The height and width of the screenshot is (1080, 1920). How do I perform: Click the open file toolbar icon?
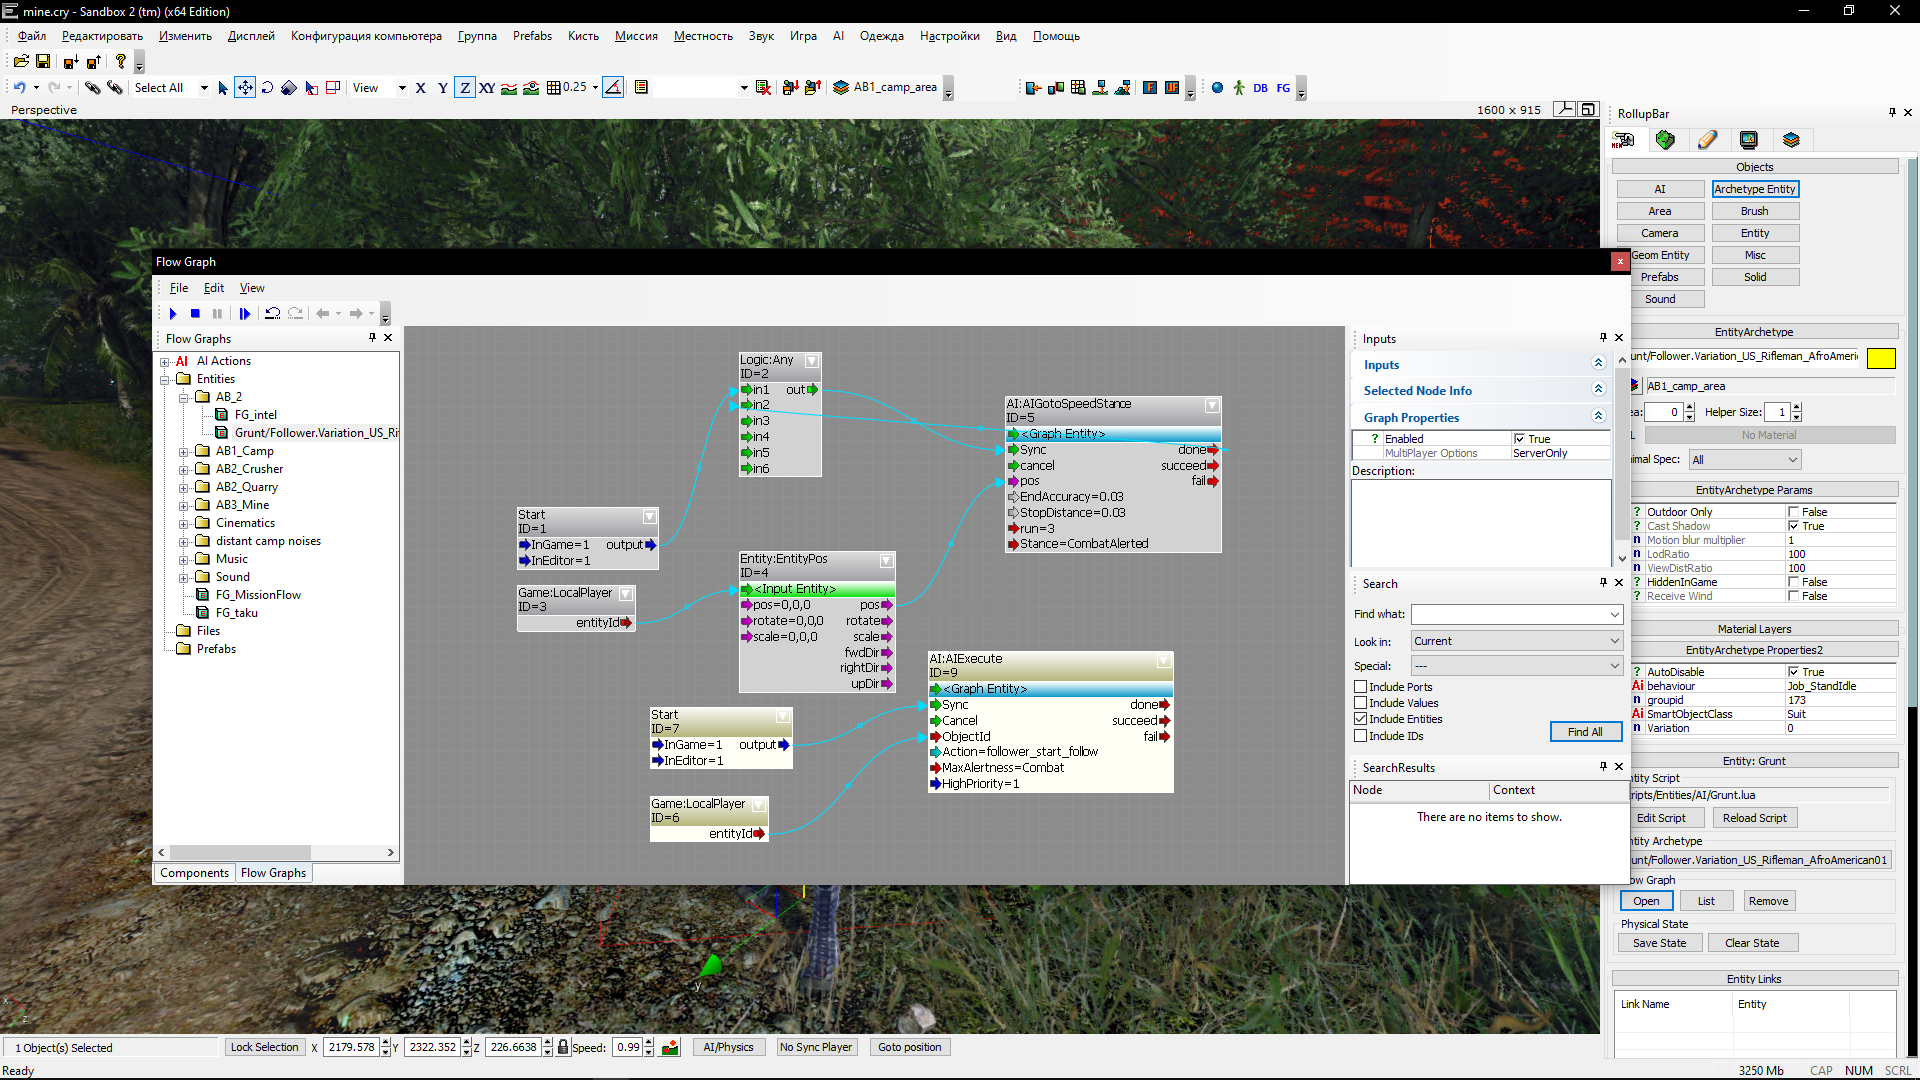21,62
